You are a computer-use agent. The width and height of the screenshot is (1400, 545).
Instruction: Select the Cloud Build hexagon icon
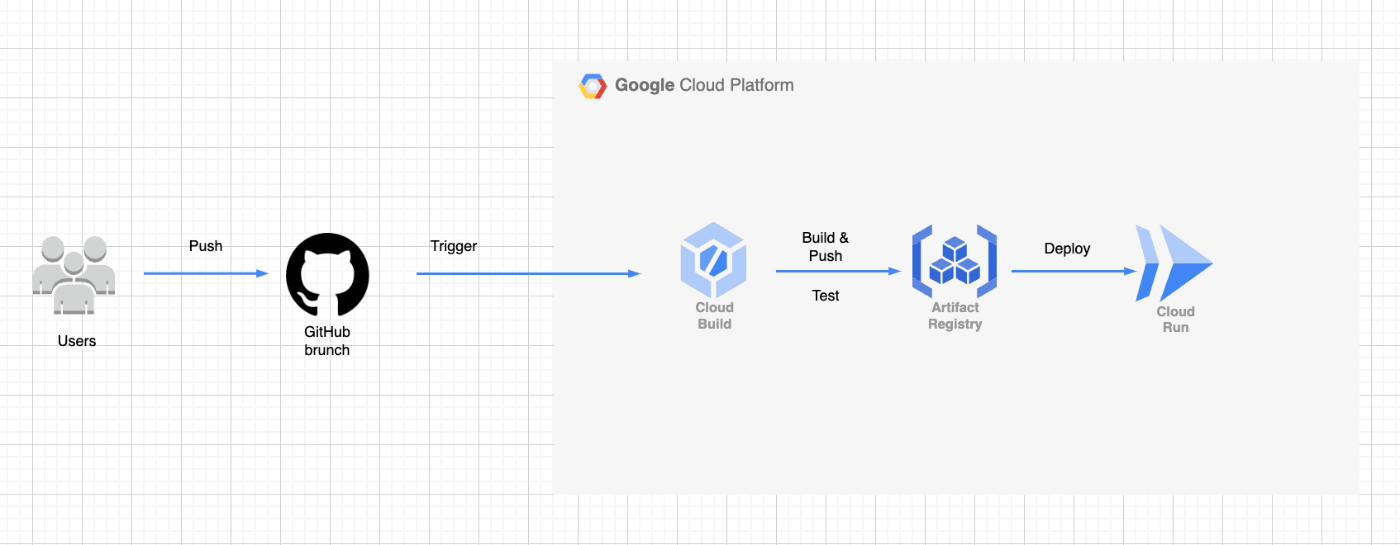(x=714, y=258)
